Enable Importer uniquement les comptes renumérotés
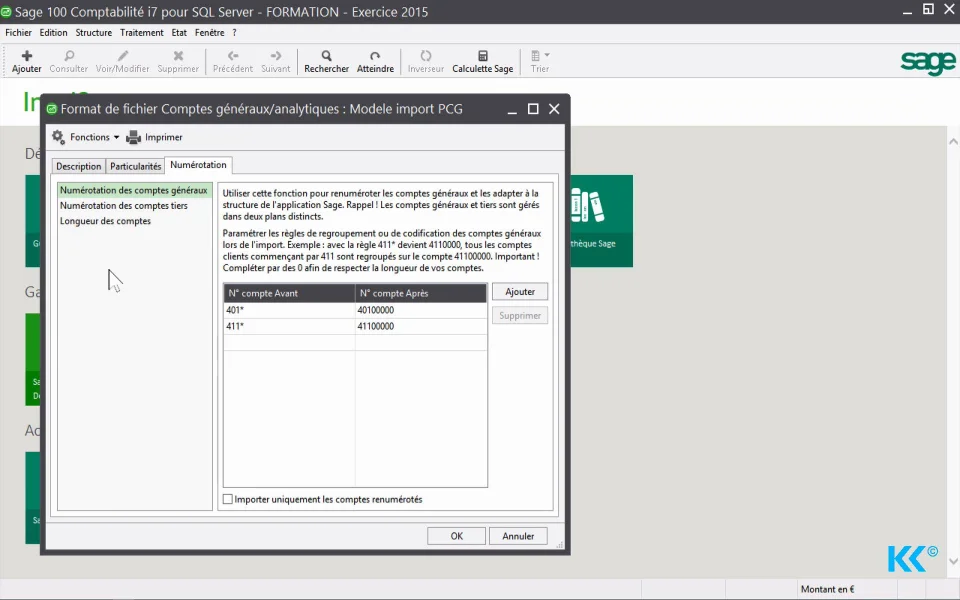960x600 pixels. (228, 499)
